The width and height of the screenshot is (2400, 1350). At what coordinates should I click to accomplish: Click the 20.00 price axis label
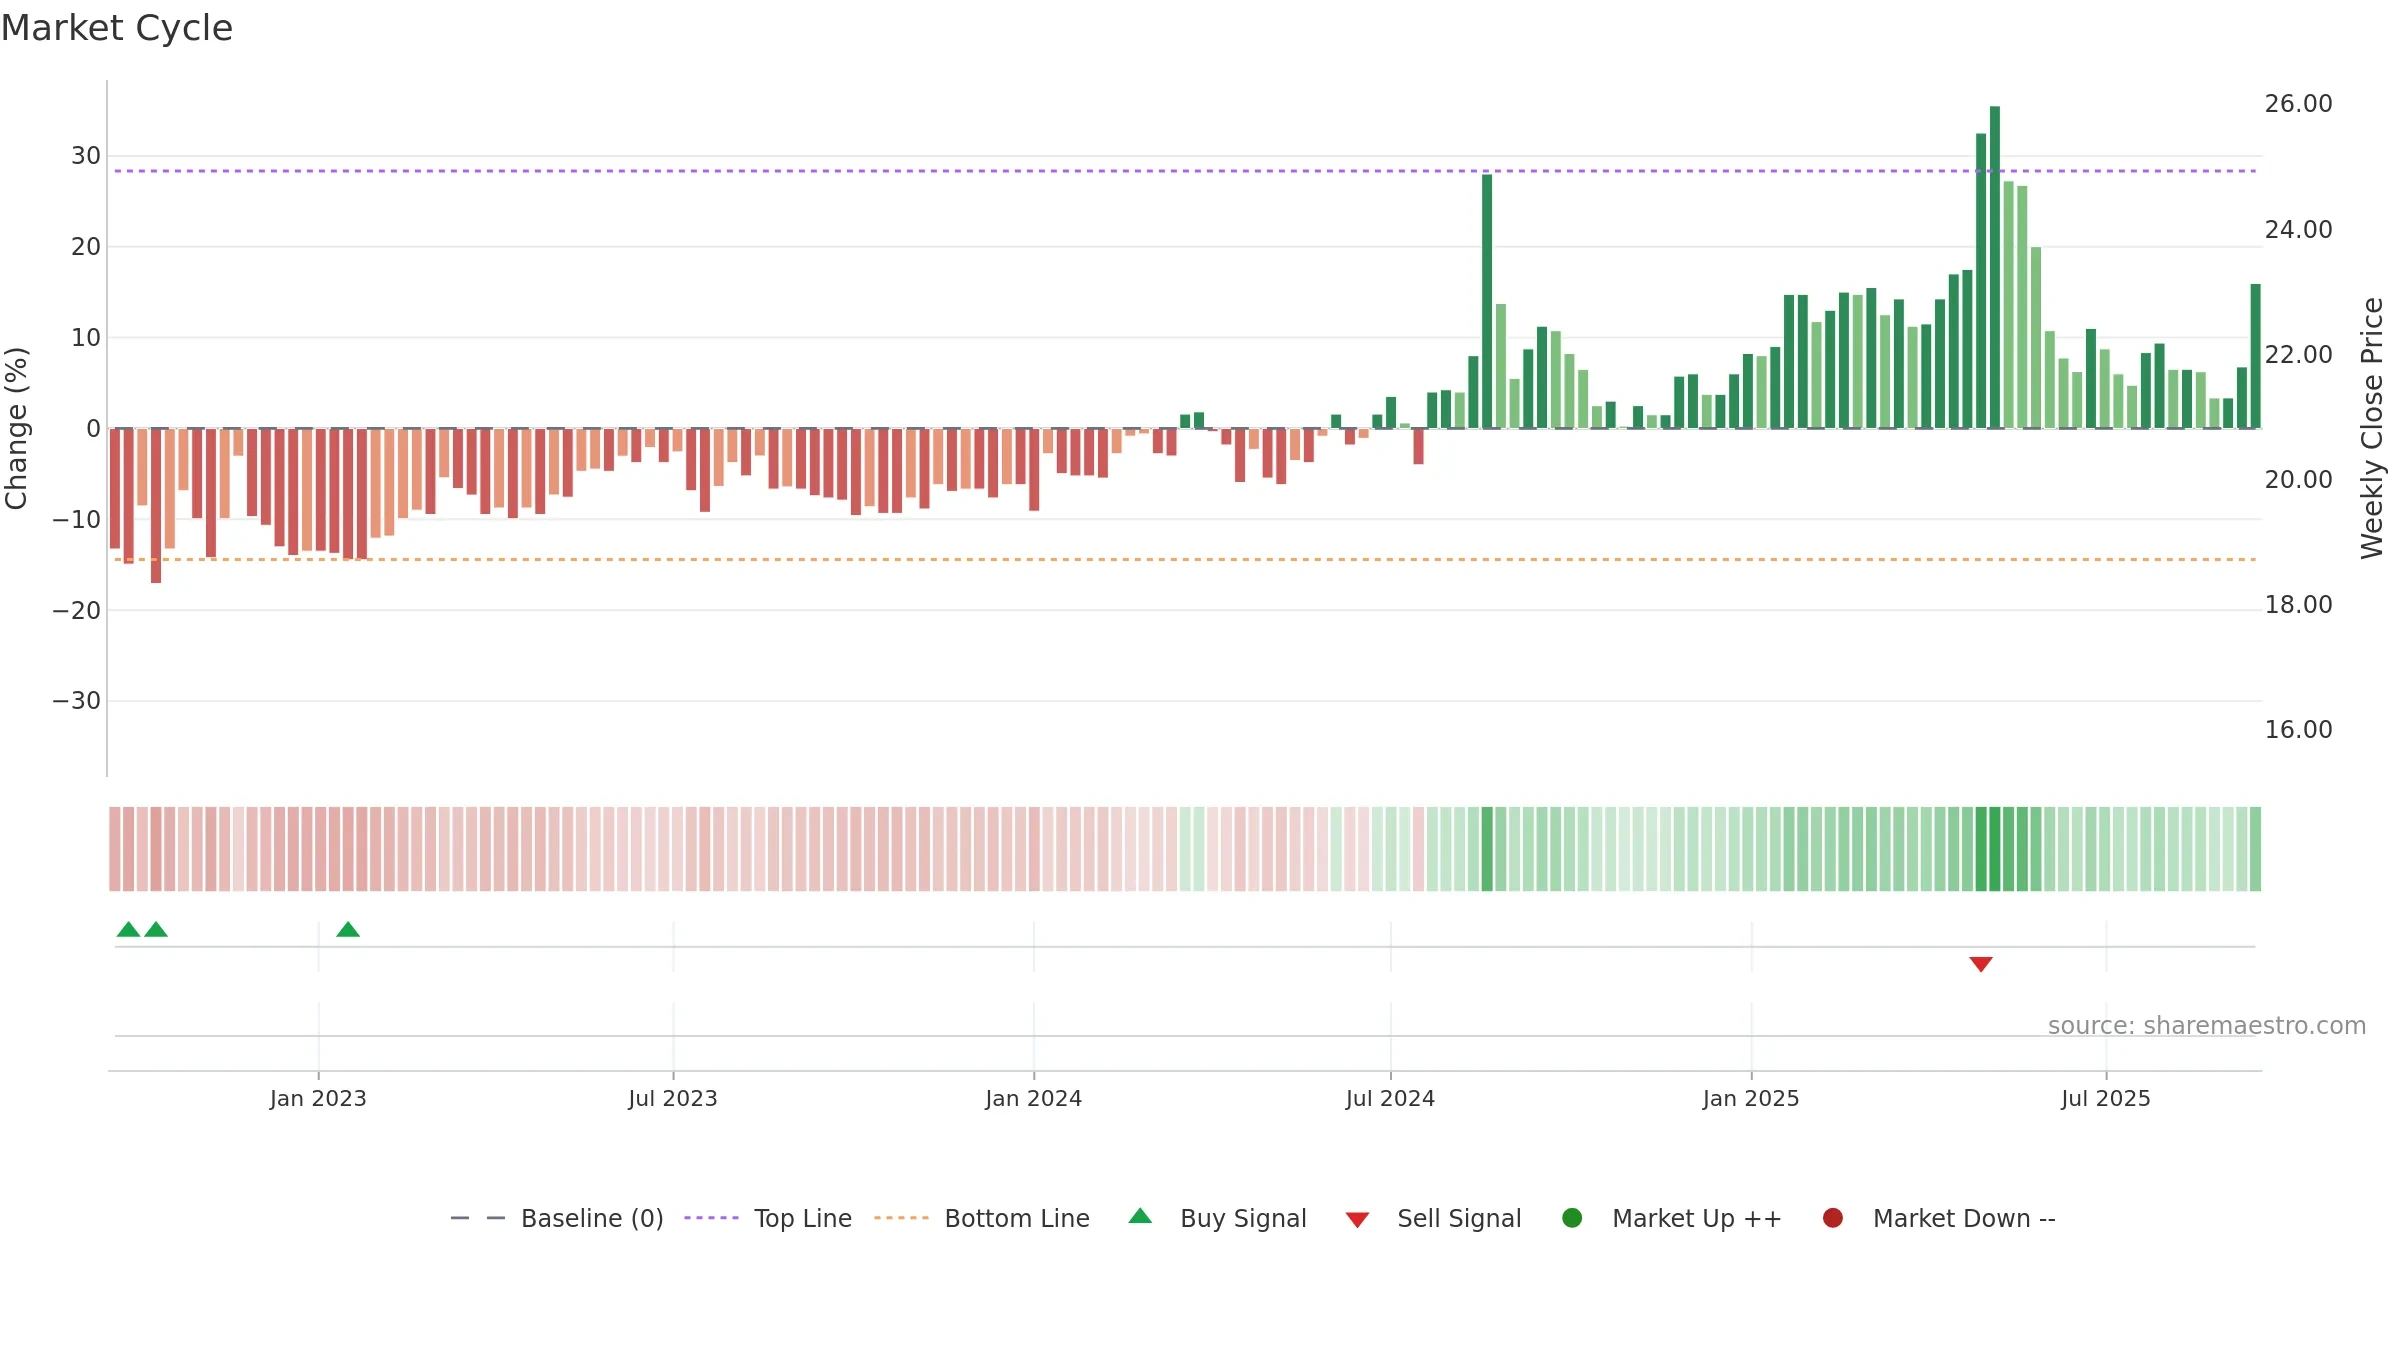coord(2298,480)
